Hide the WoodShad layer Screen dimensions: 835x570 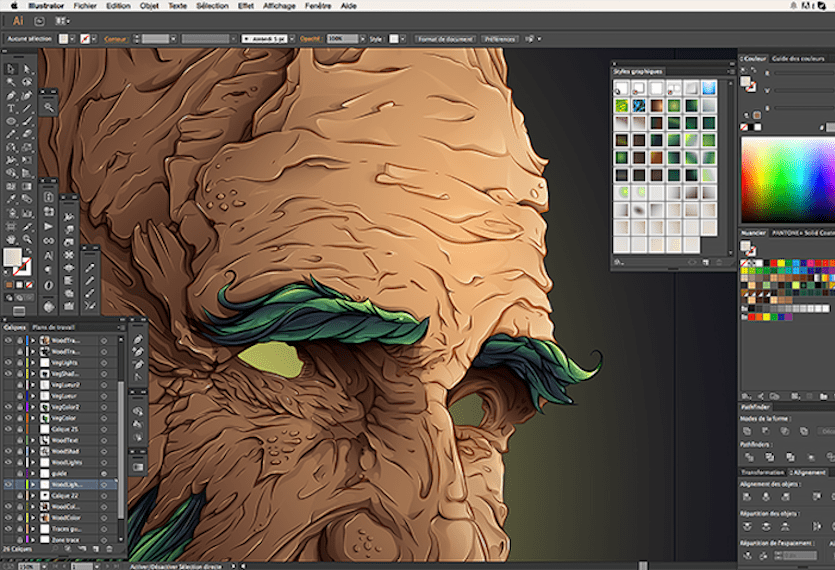(x=8, y=451)
